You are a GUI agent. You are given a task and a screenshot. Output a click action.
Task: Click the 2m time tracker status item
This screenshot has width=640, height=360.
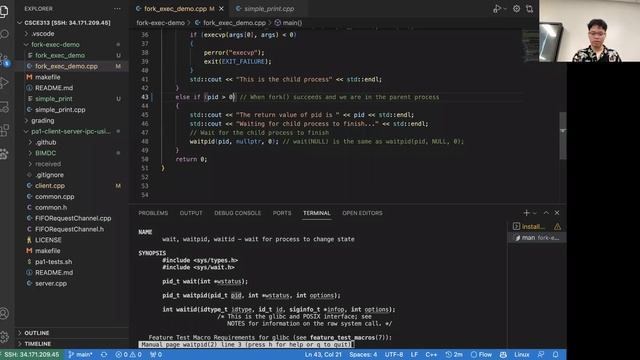(x=454, y=355)
